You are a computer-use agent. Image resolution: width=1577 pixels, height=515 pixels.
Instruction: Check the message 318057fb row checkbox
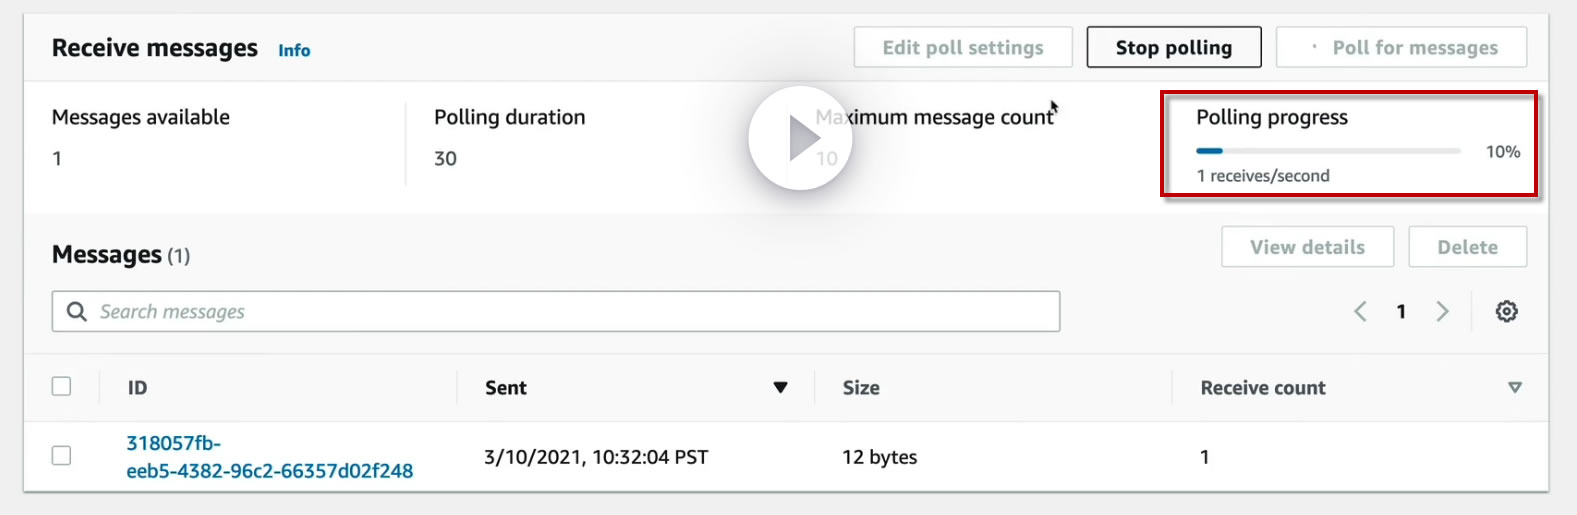pos(62,456)
